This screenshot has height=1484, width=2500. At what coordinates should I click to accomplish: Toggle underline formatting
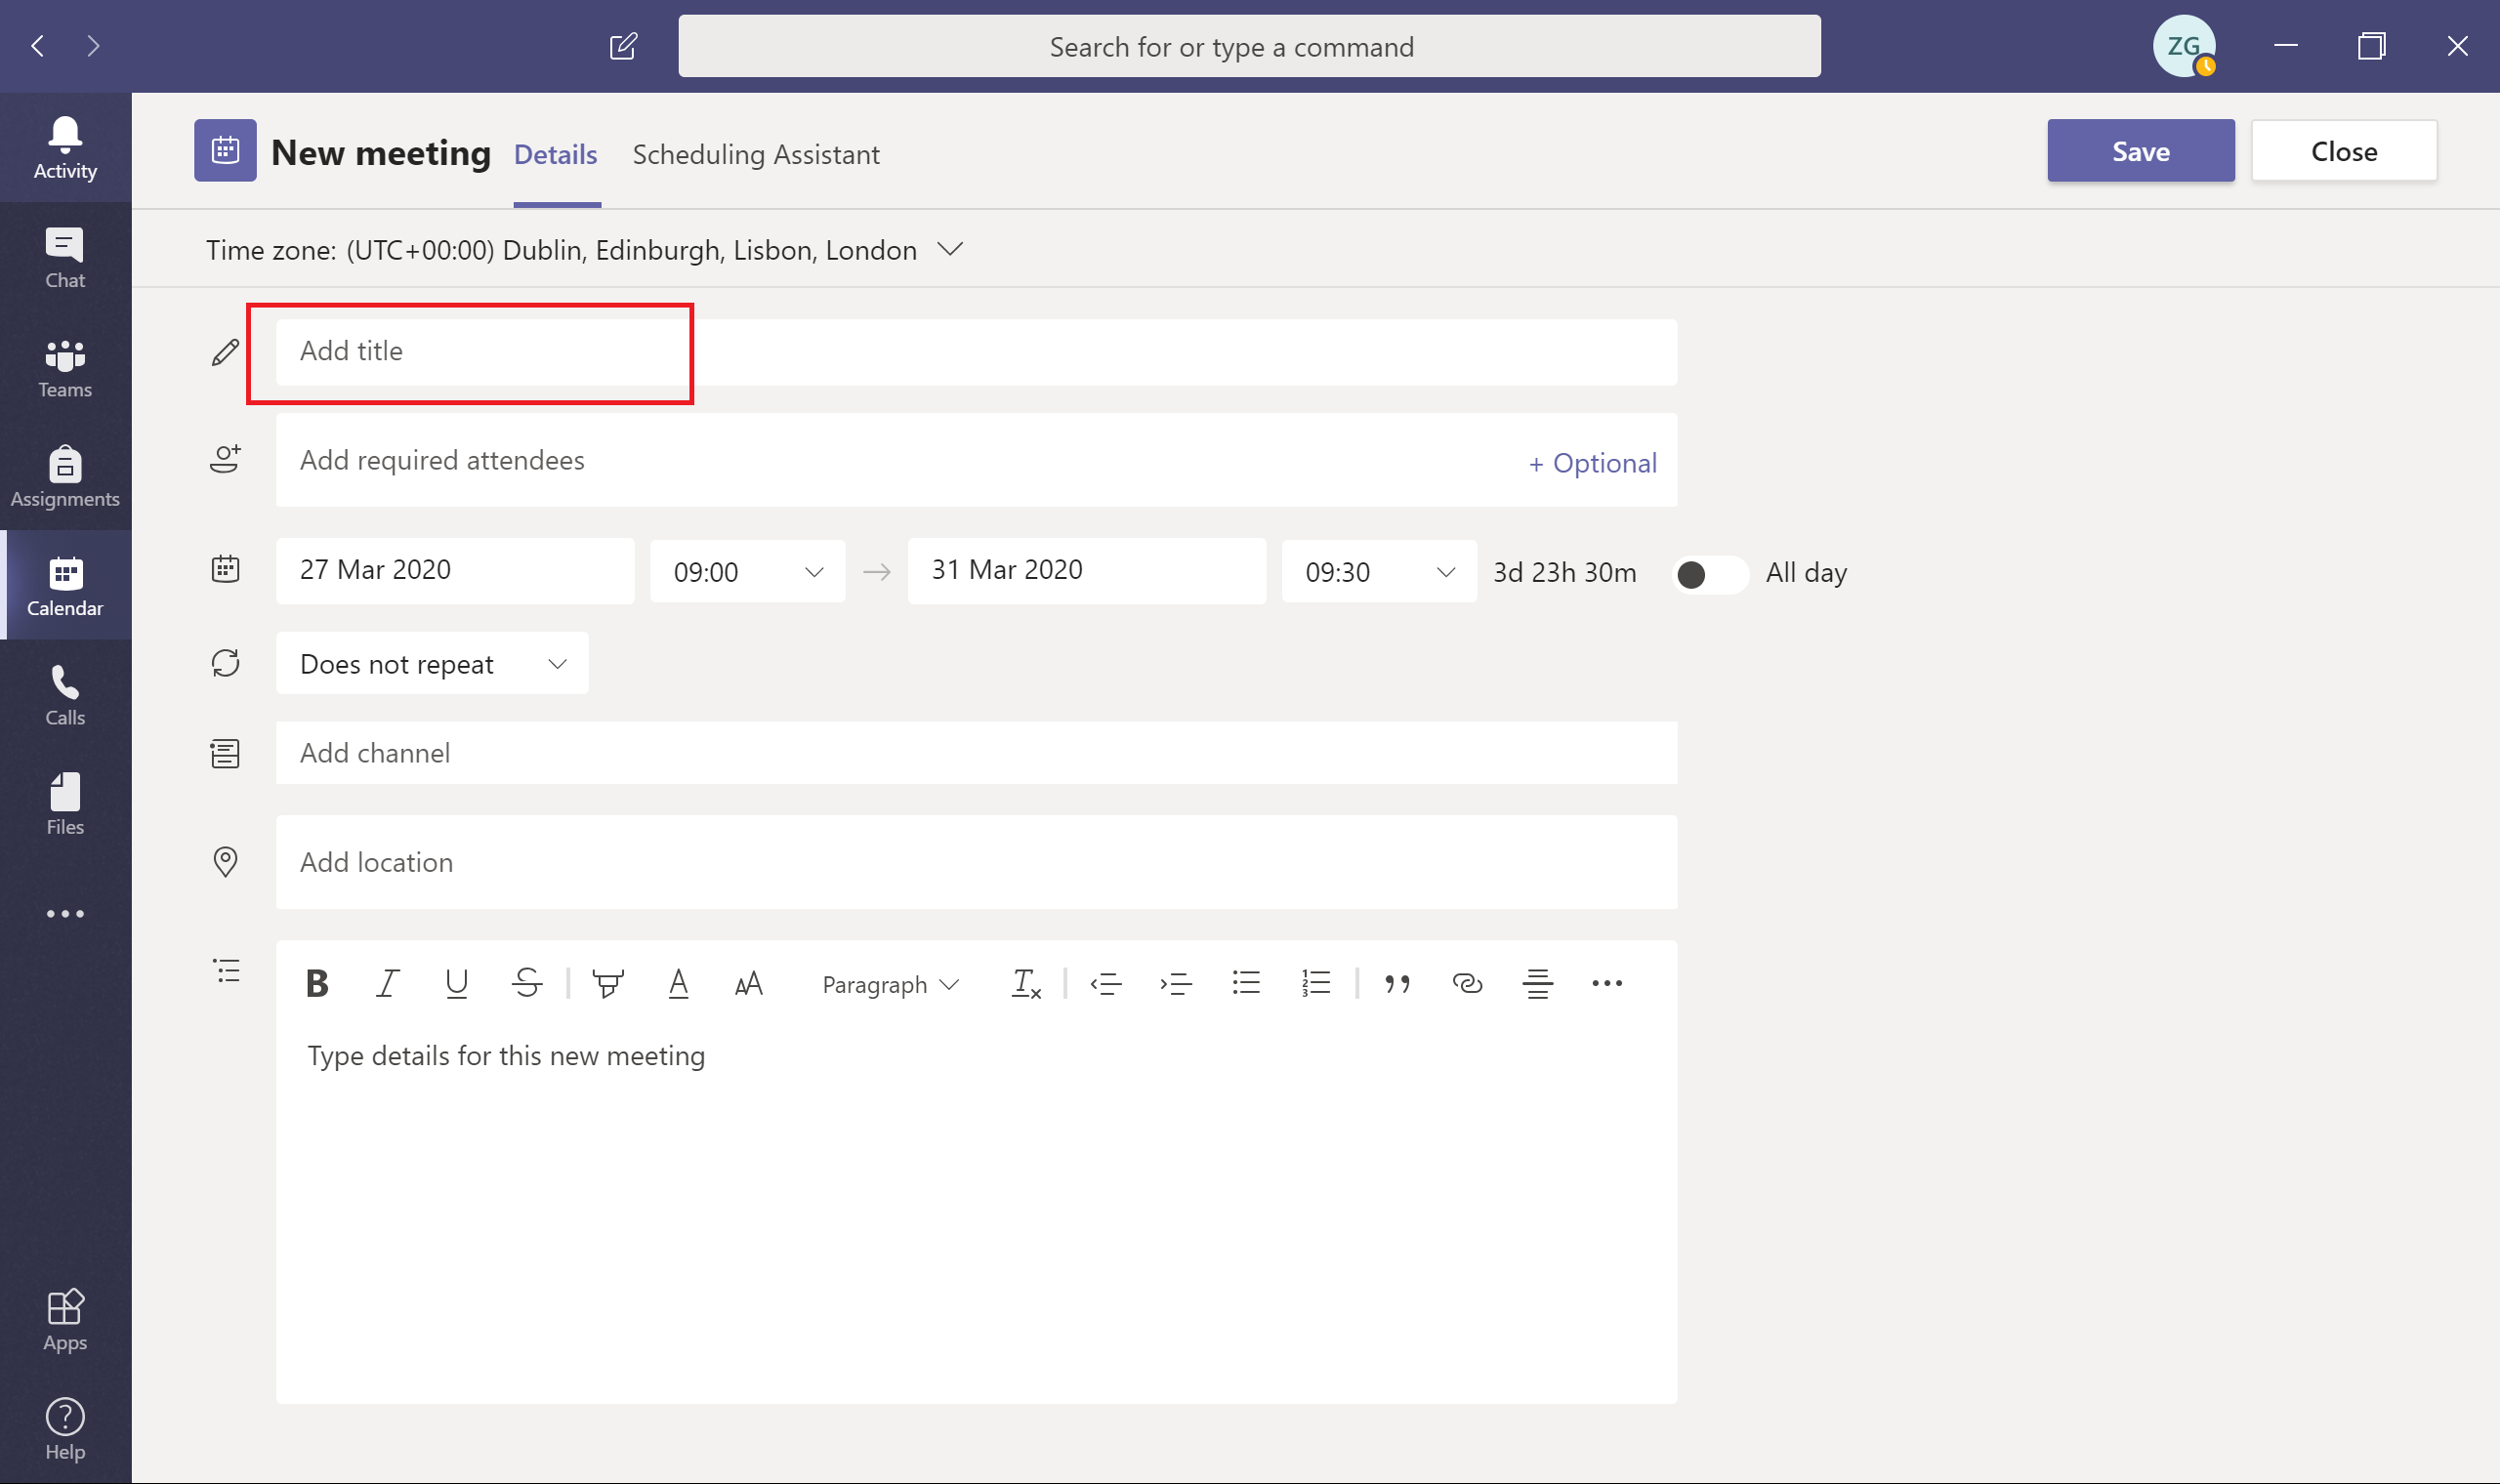tap(457, 984)
